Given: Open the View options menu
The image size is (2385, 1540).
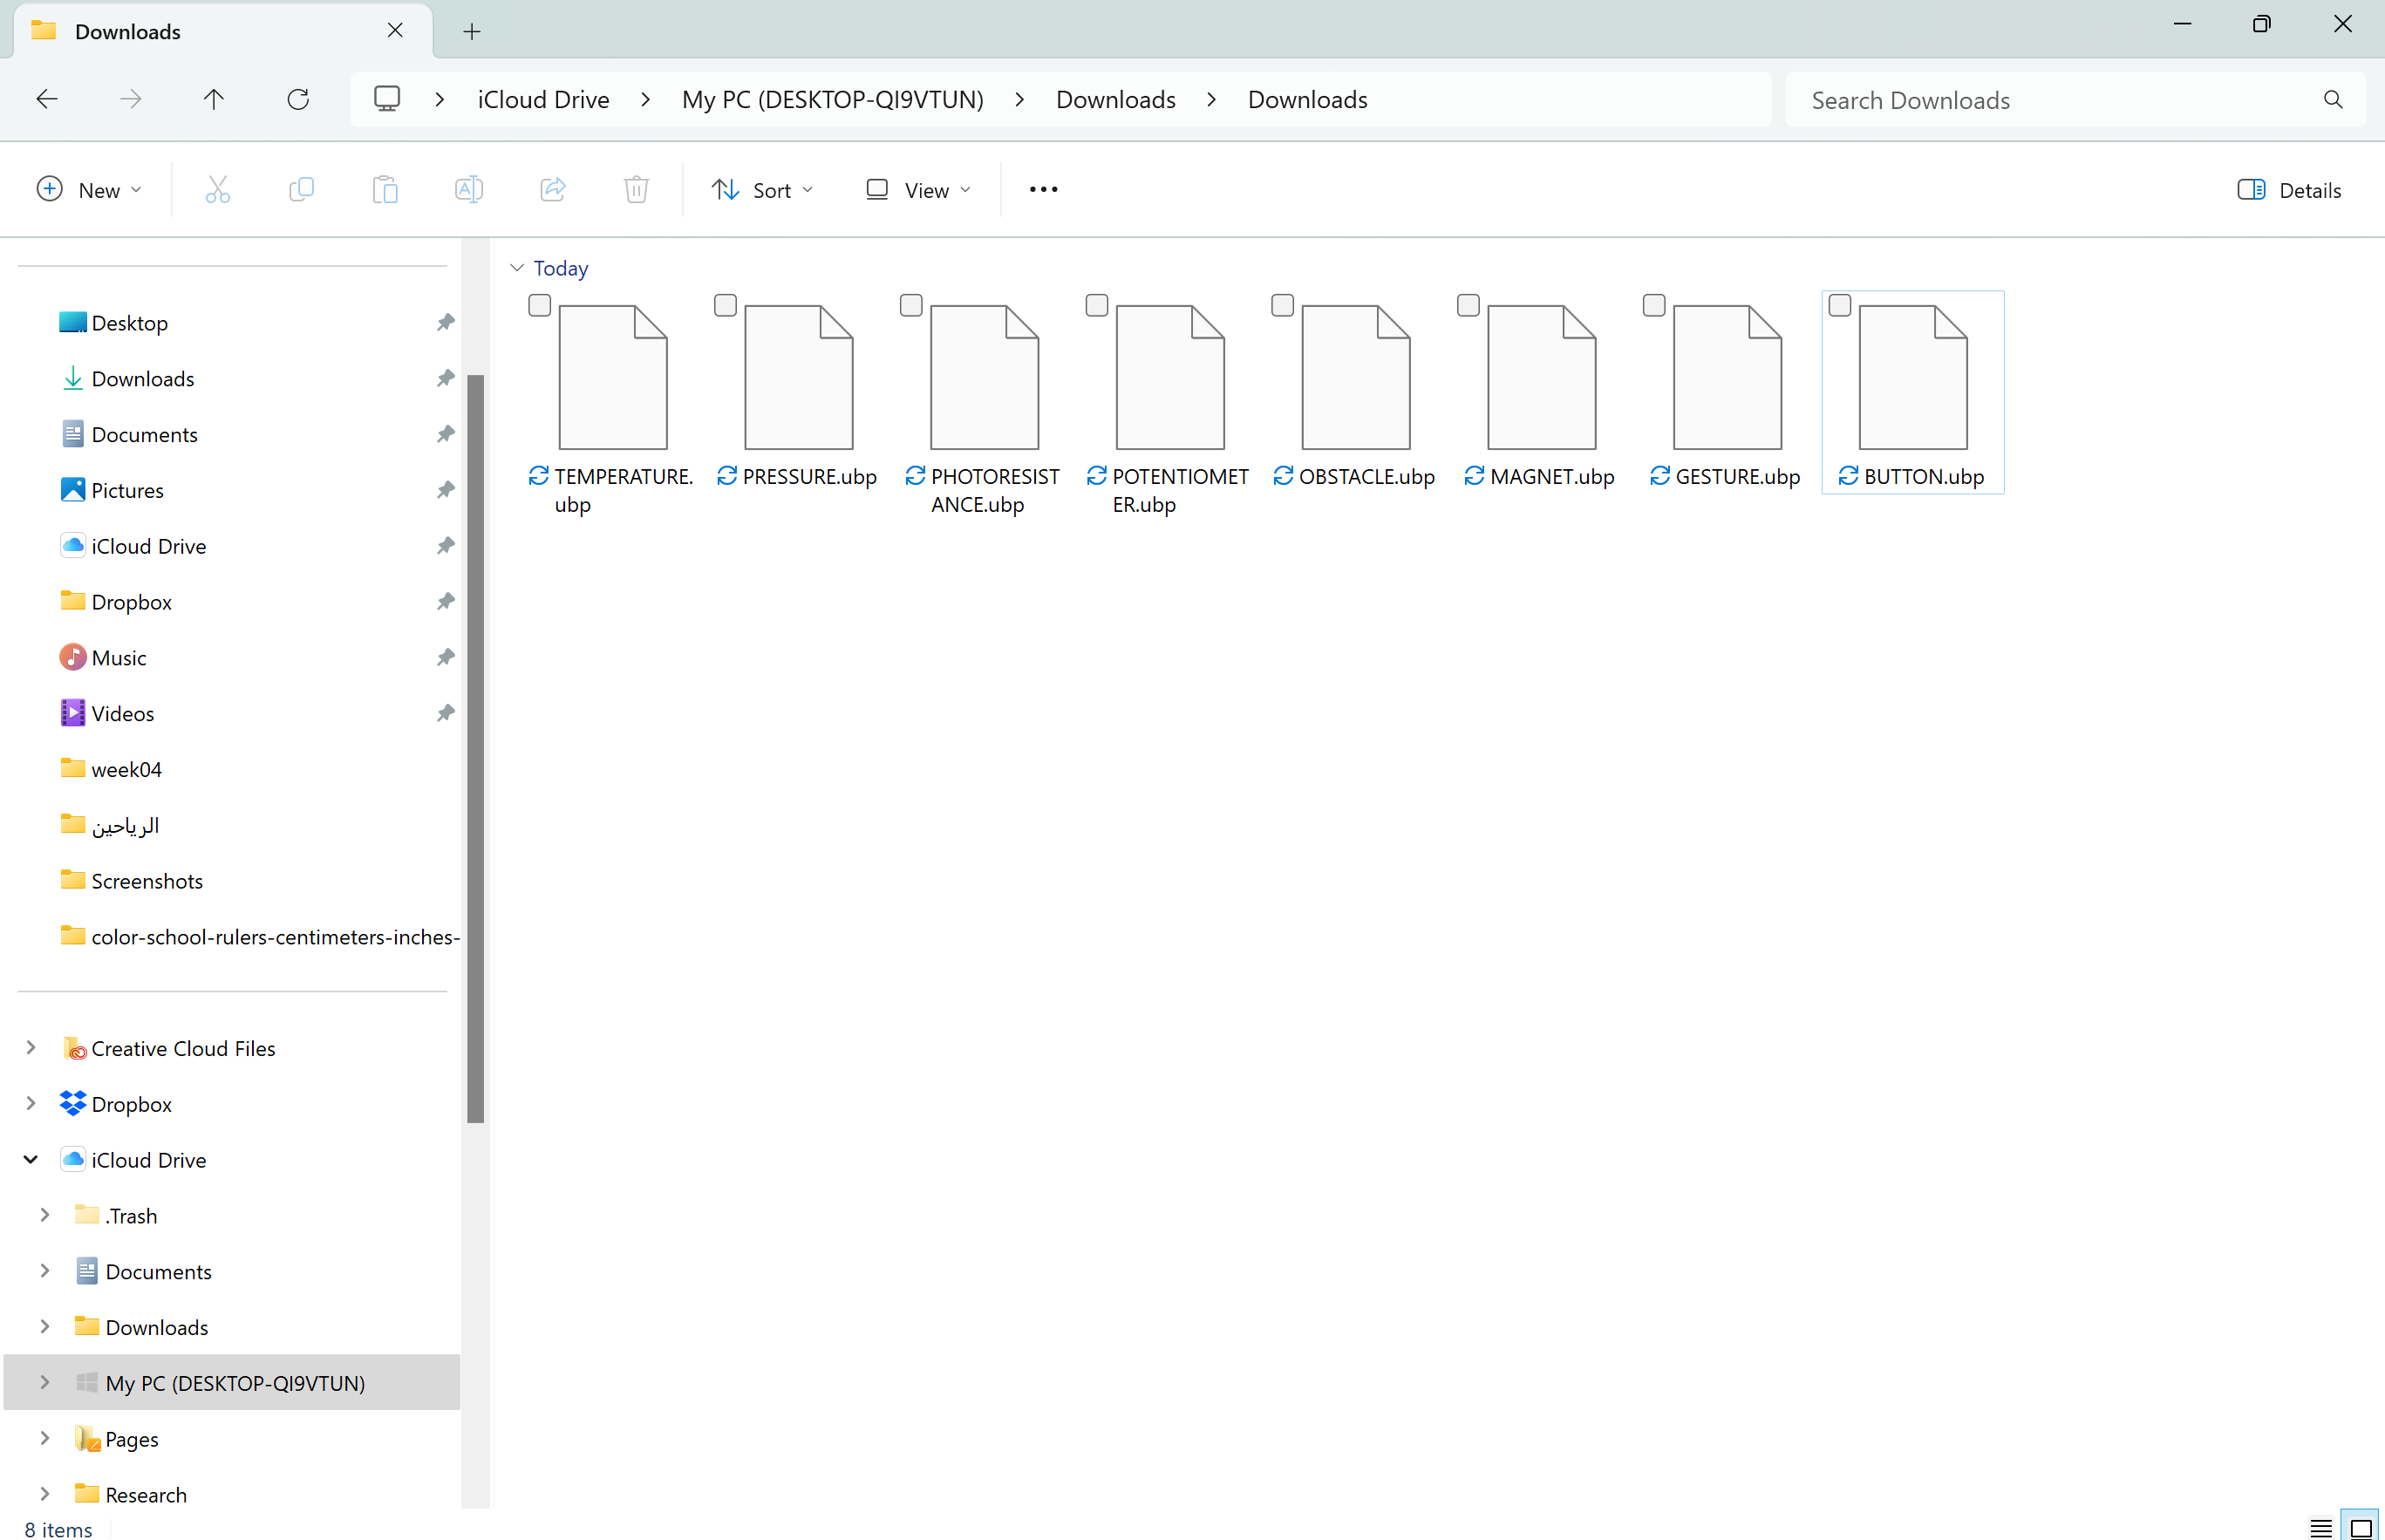Looking at the screenshot, I should [918, 189].
